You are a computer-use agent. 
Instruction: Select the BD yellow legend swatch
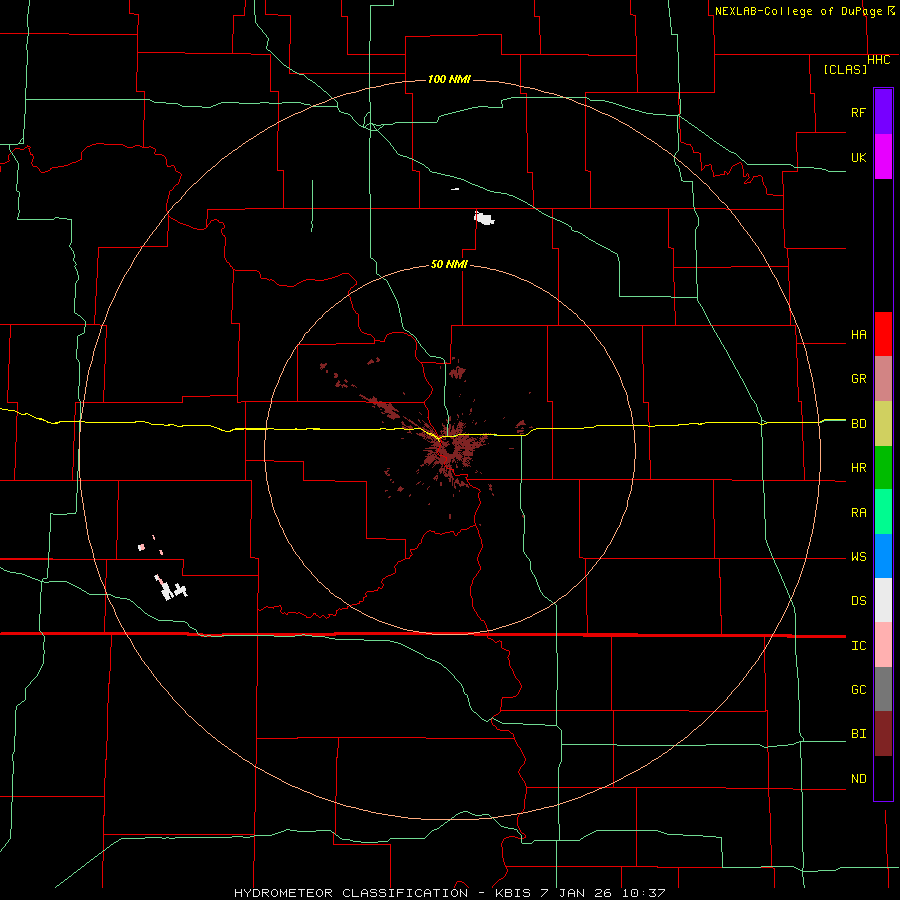pyautogui.click(x=883, y=424)
